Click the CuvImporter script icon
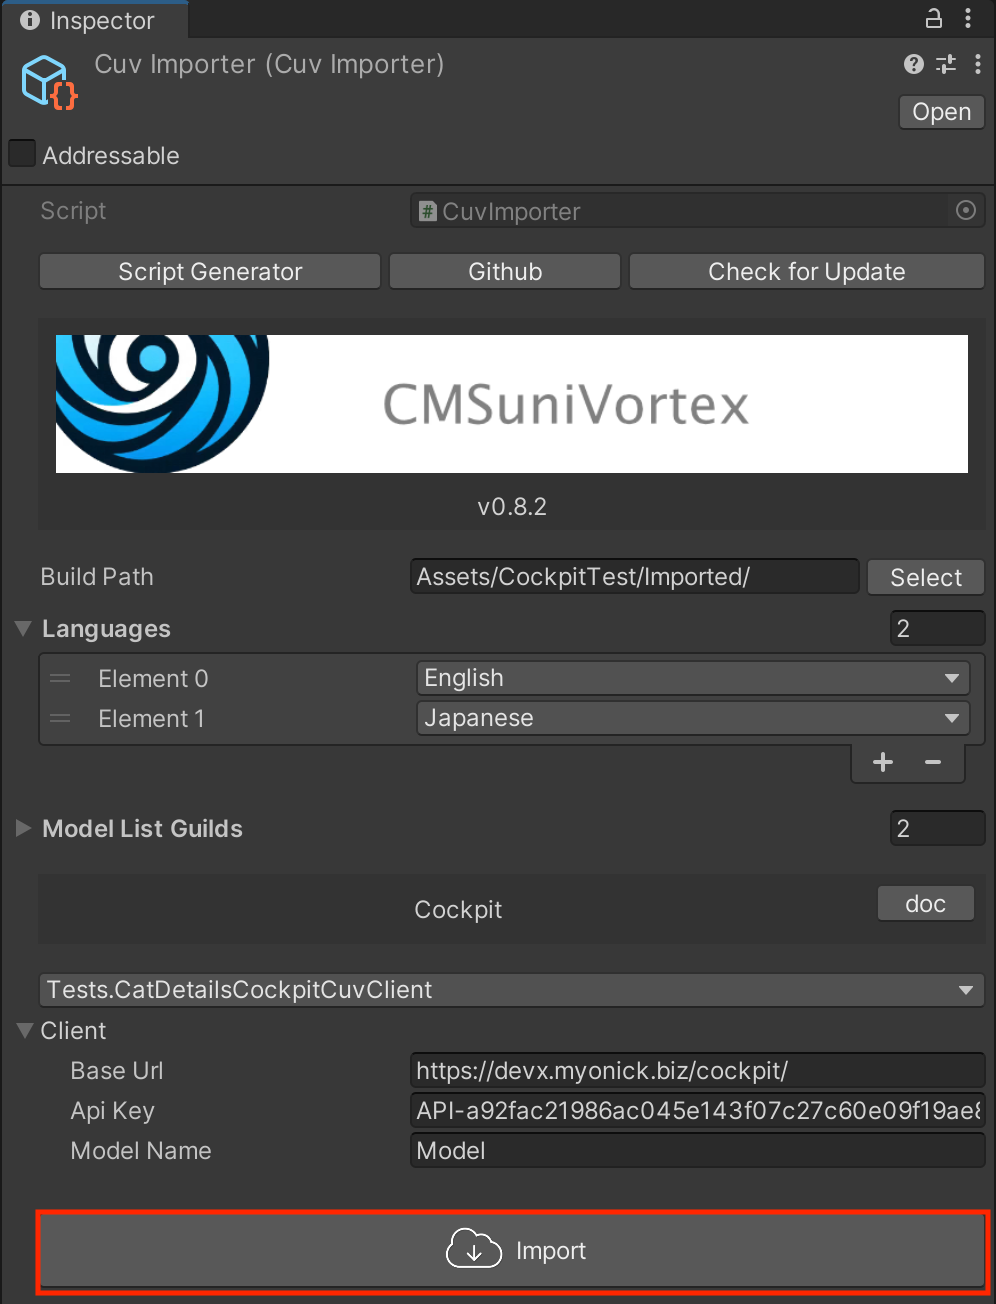 click(x=428, y=211)
